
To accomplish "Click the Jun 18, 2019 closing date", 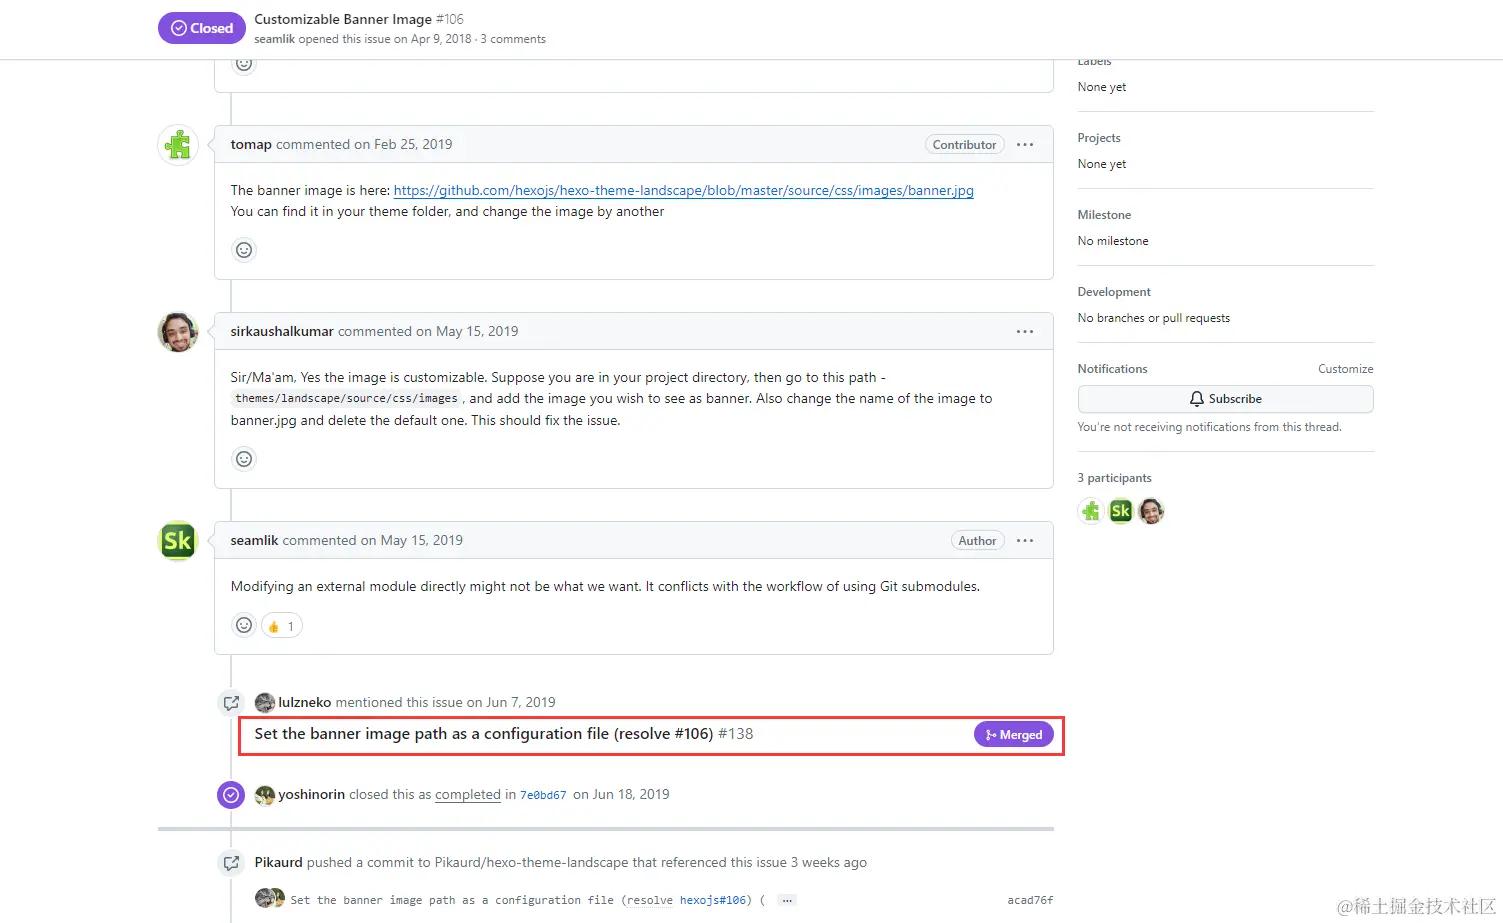I will coord(631,795).
